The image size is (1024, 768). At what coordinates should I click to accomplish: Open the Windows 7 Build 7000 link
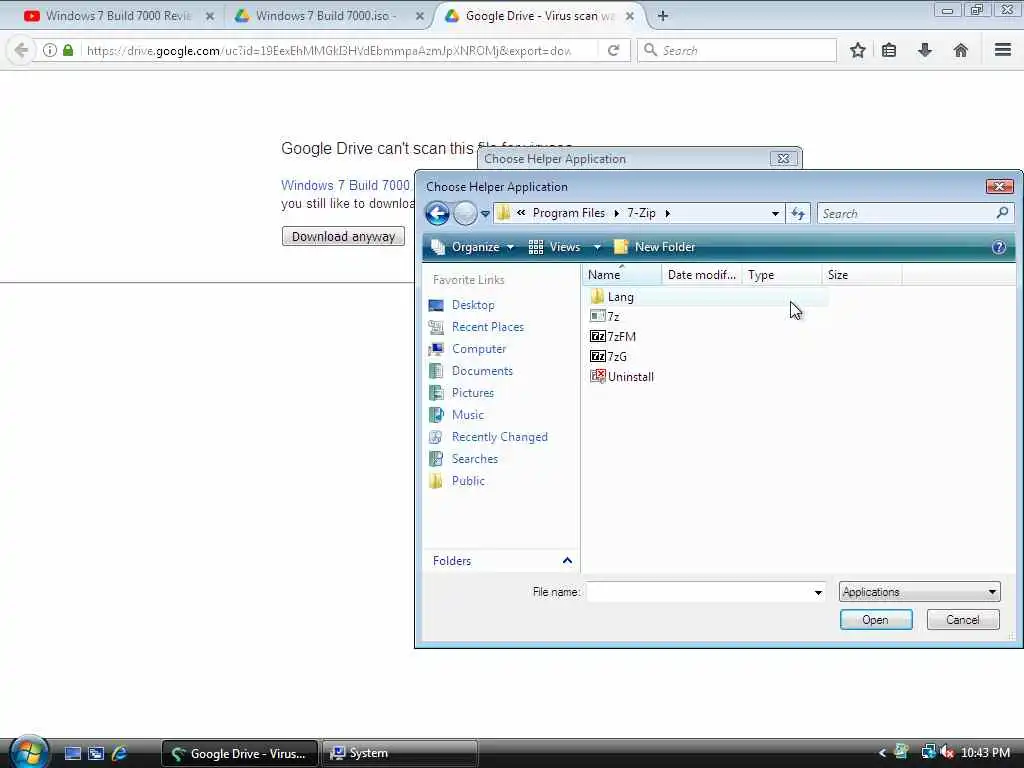[x=345, y=185]
